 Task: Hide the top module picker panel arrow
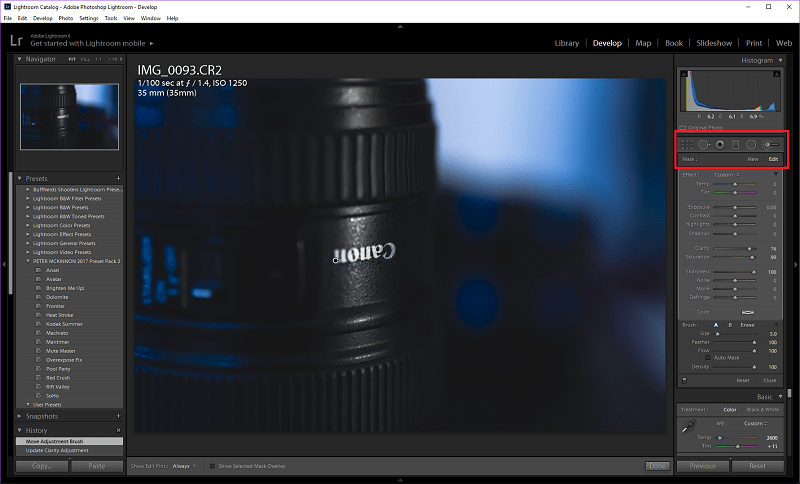click(400, 26)
